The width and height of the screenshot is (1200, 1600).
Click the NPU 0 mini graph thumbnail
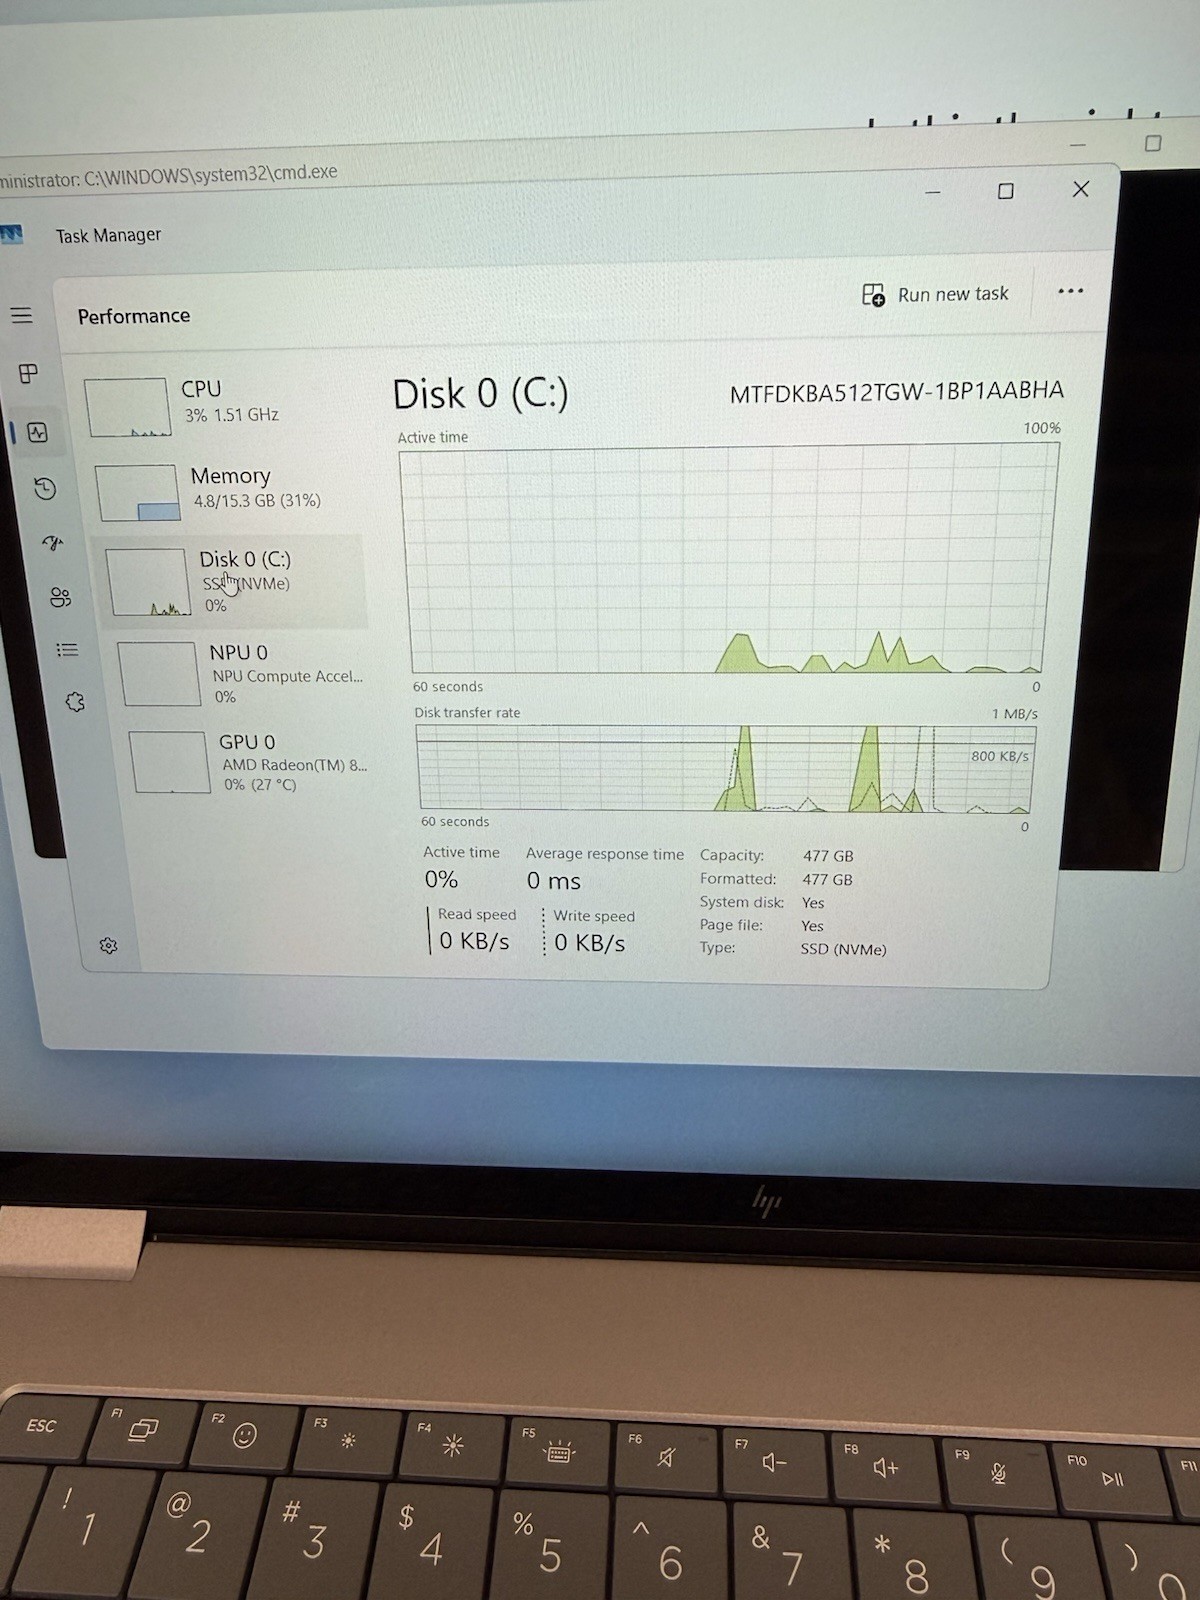[x=159, y=674]
